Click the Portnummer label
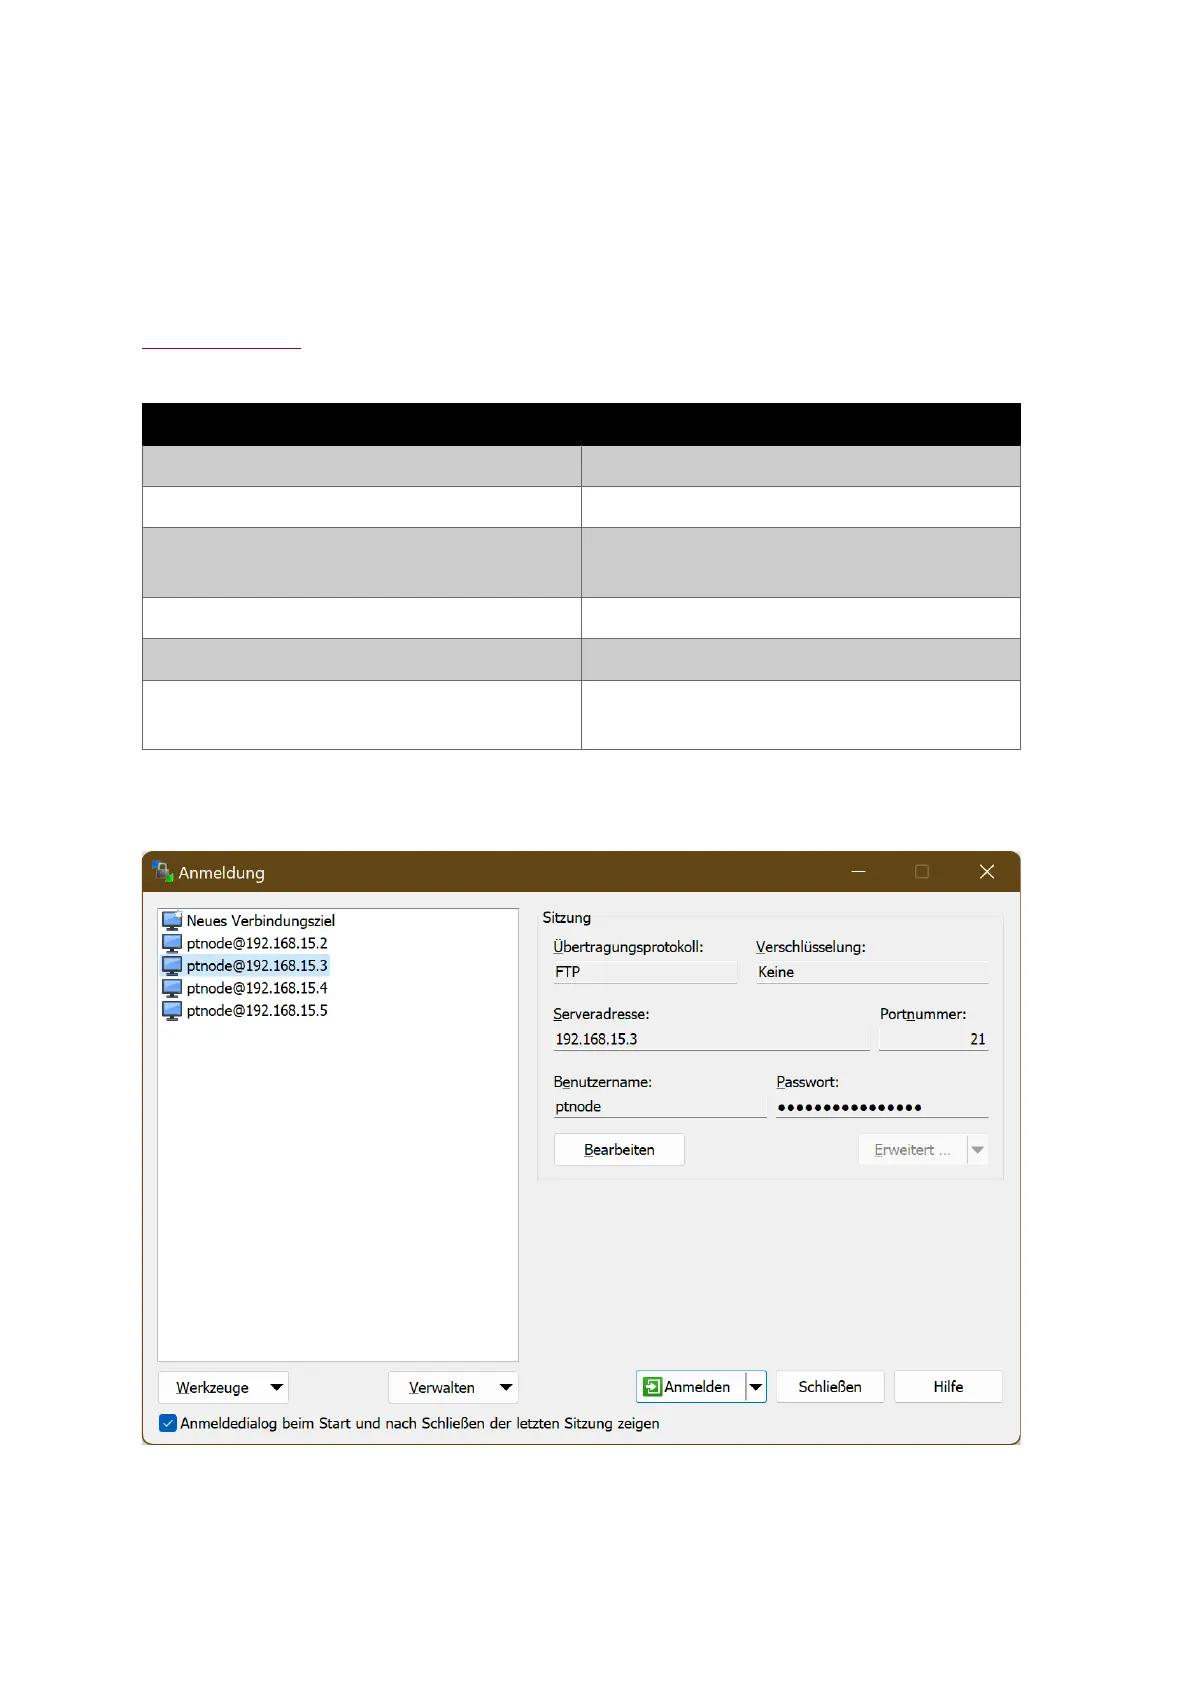1191x1684 pixels. 923,1014
